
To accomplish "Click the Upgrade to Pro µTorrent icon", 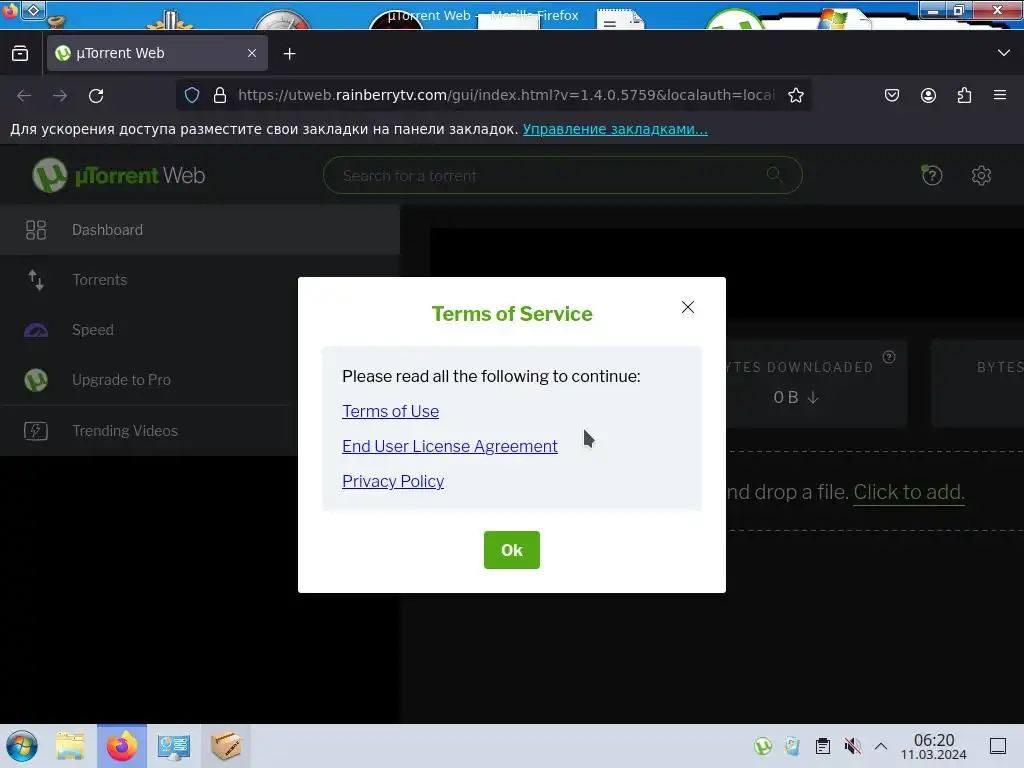I will coord(36,380).
